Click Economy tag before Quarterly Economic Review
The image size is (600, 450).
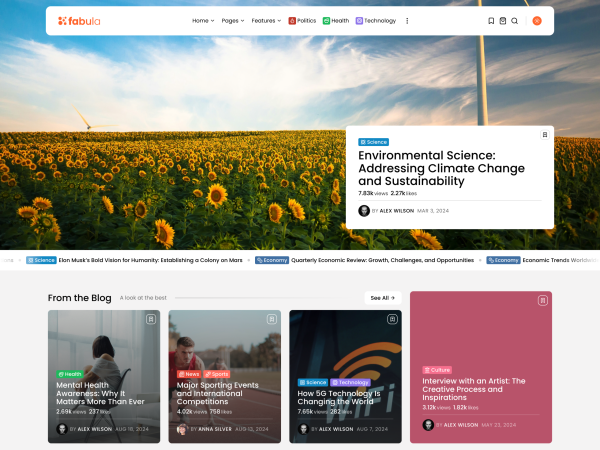tap(272, 260)
